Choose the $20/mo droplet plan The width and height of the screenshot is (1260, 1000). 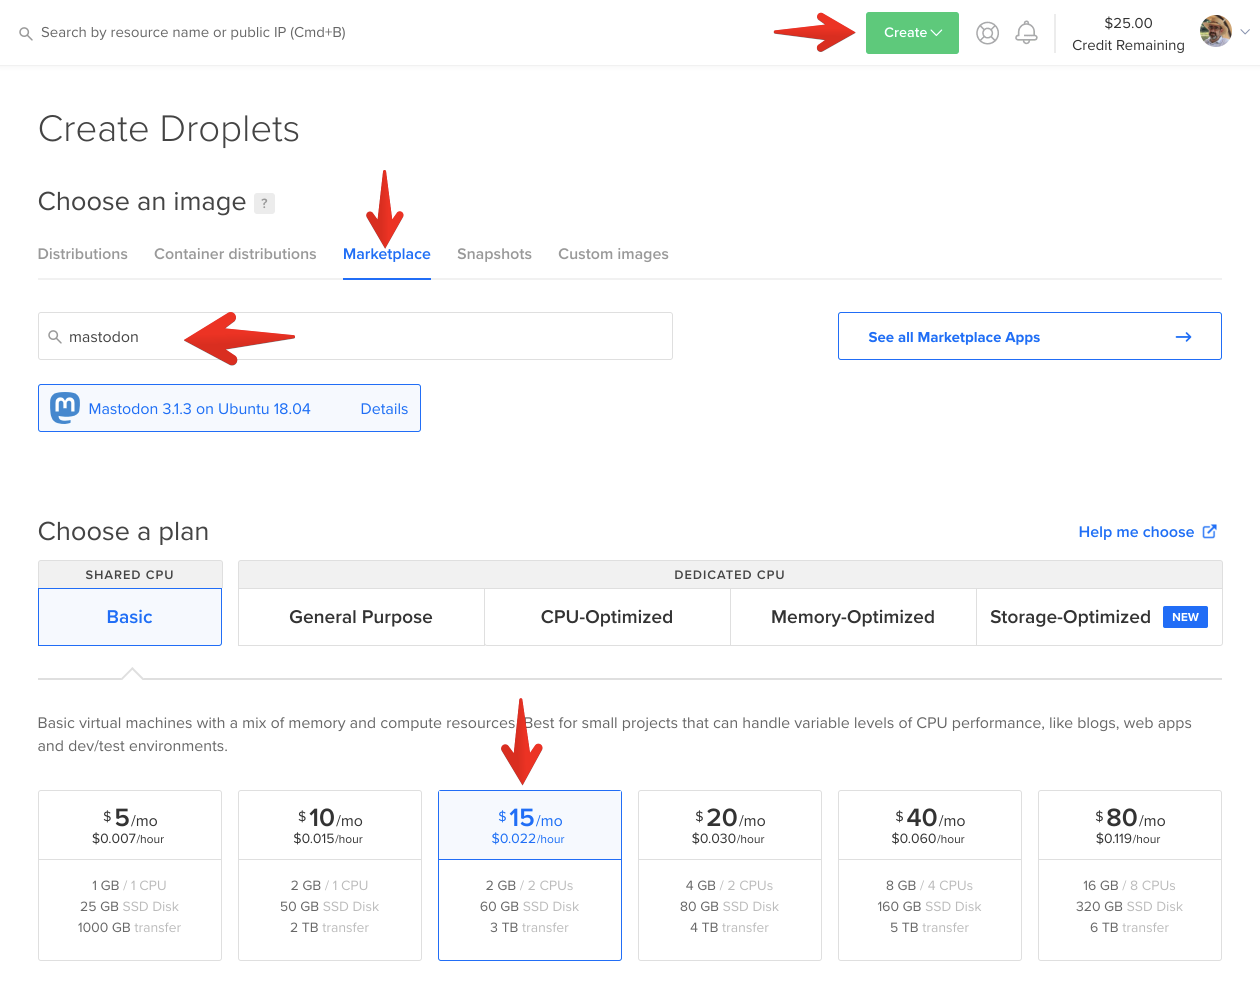pyautogui.click(x=730, y=875)
